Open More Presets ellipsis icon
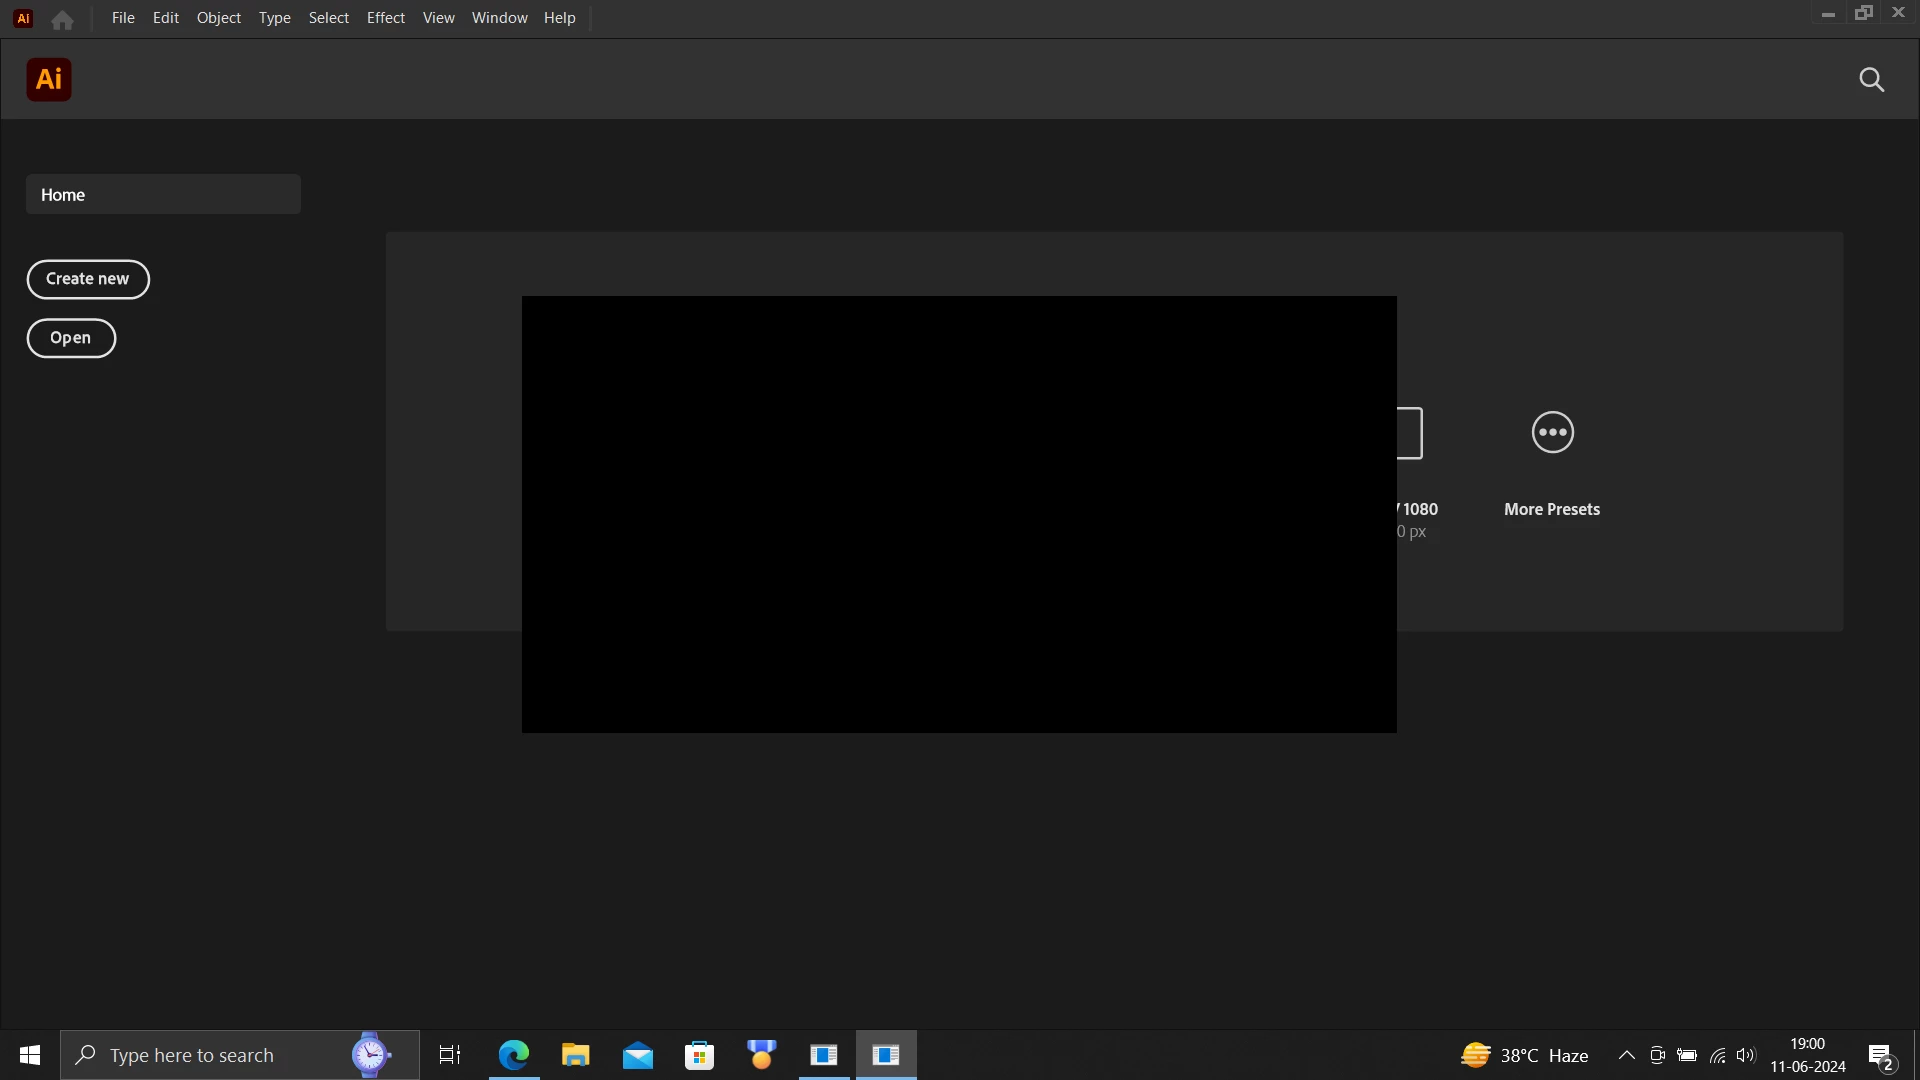This screenshot has width=1920, height=1080. [1552, 432]
